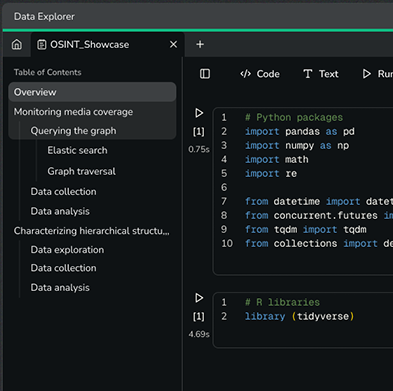
Task: Insert a new Text cell
Action: [321, 74]
